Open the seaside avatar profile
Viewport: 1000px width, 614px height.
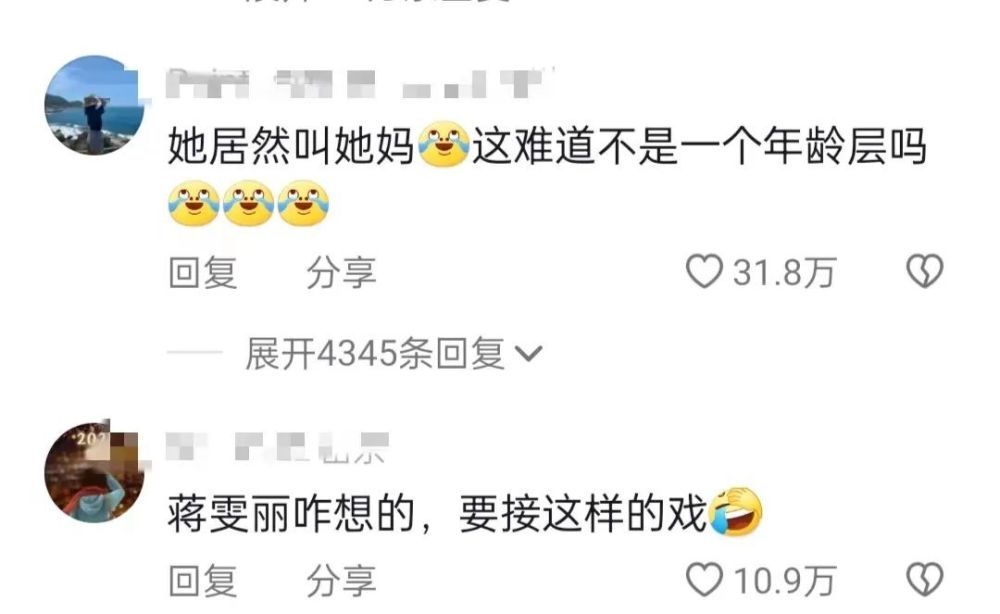click(x=94, y=105)
